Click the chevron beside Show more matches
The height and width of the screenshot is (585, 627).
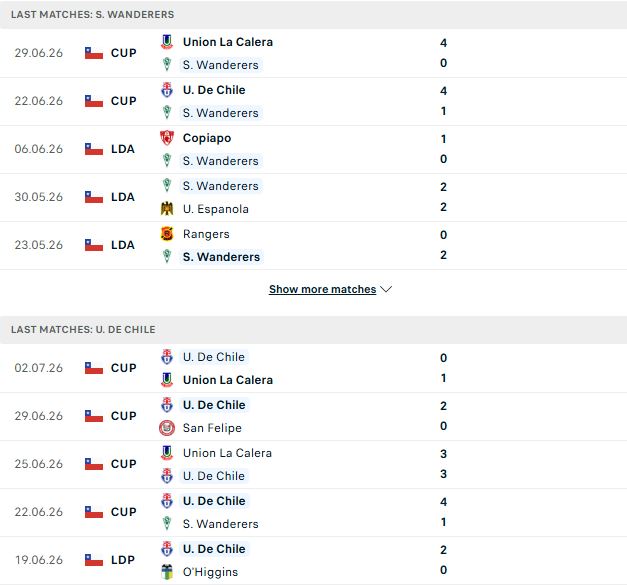pos(386,289)
